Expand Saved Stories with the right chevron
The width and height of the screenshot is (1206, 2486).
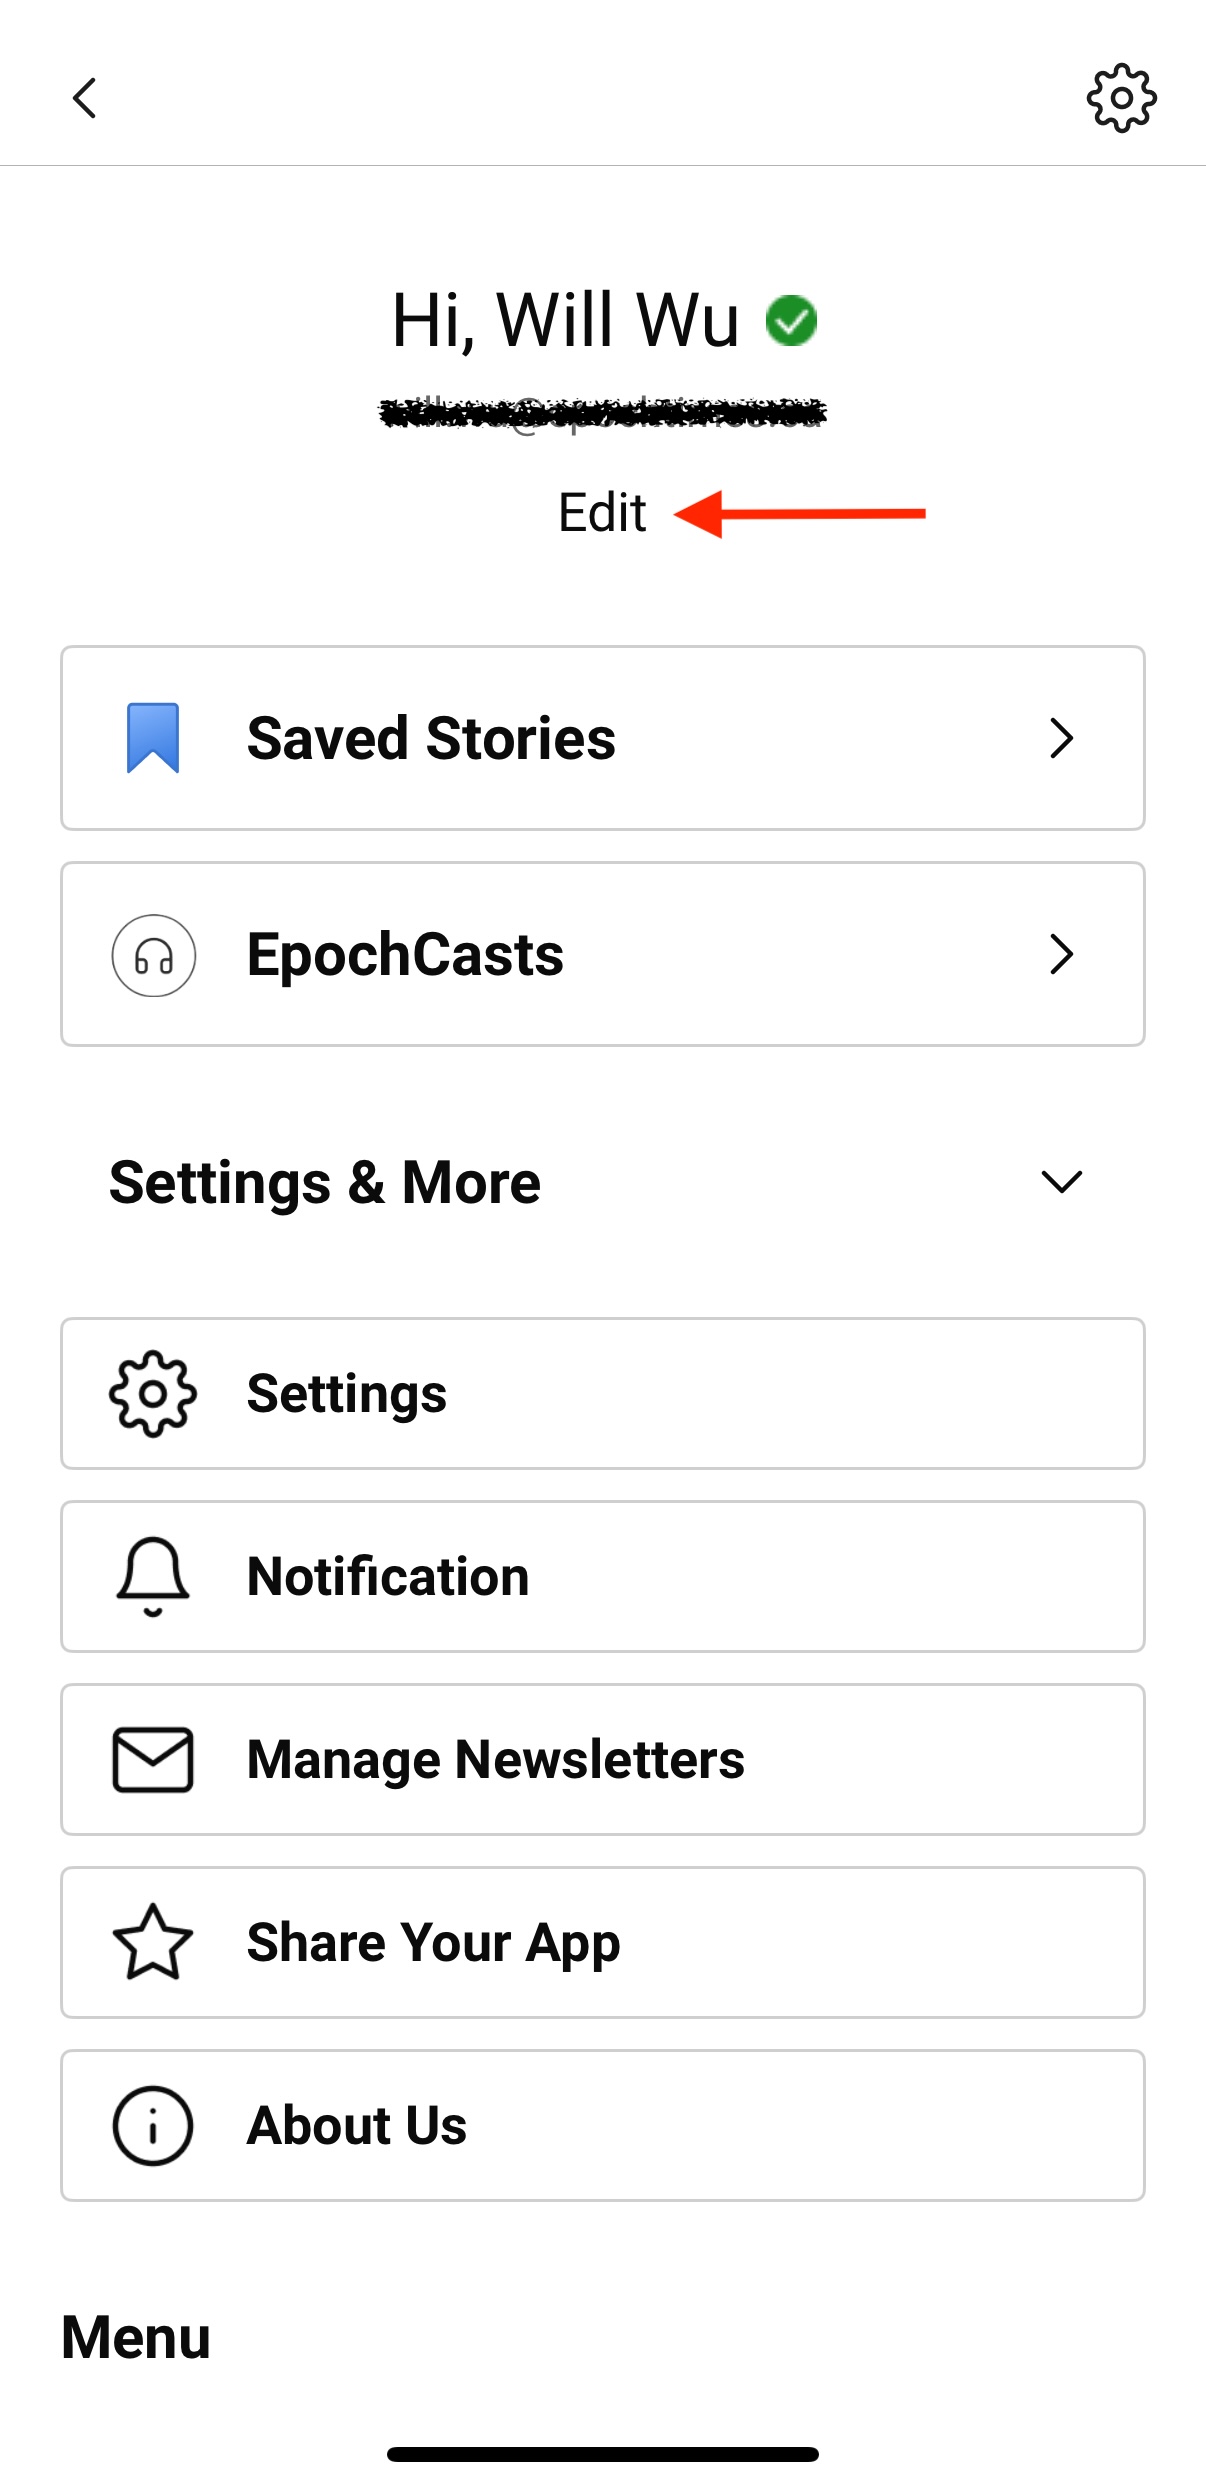click(1061, 738)
